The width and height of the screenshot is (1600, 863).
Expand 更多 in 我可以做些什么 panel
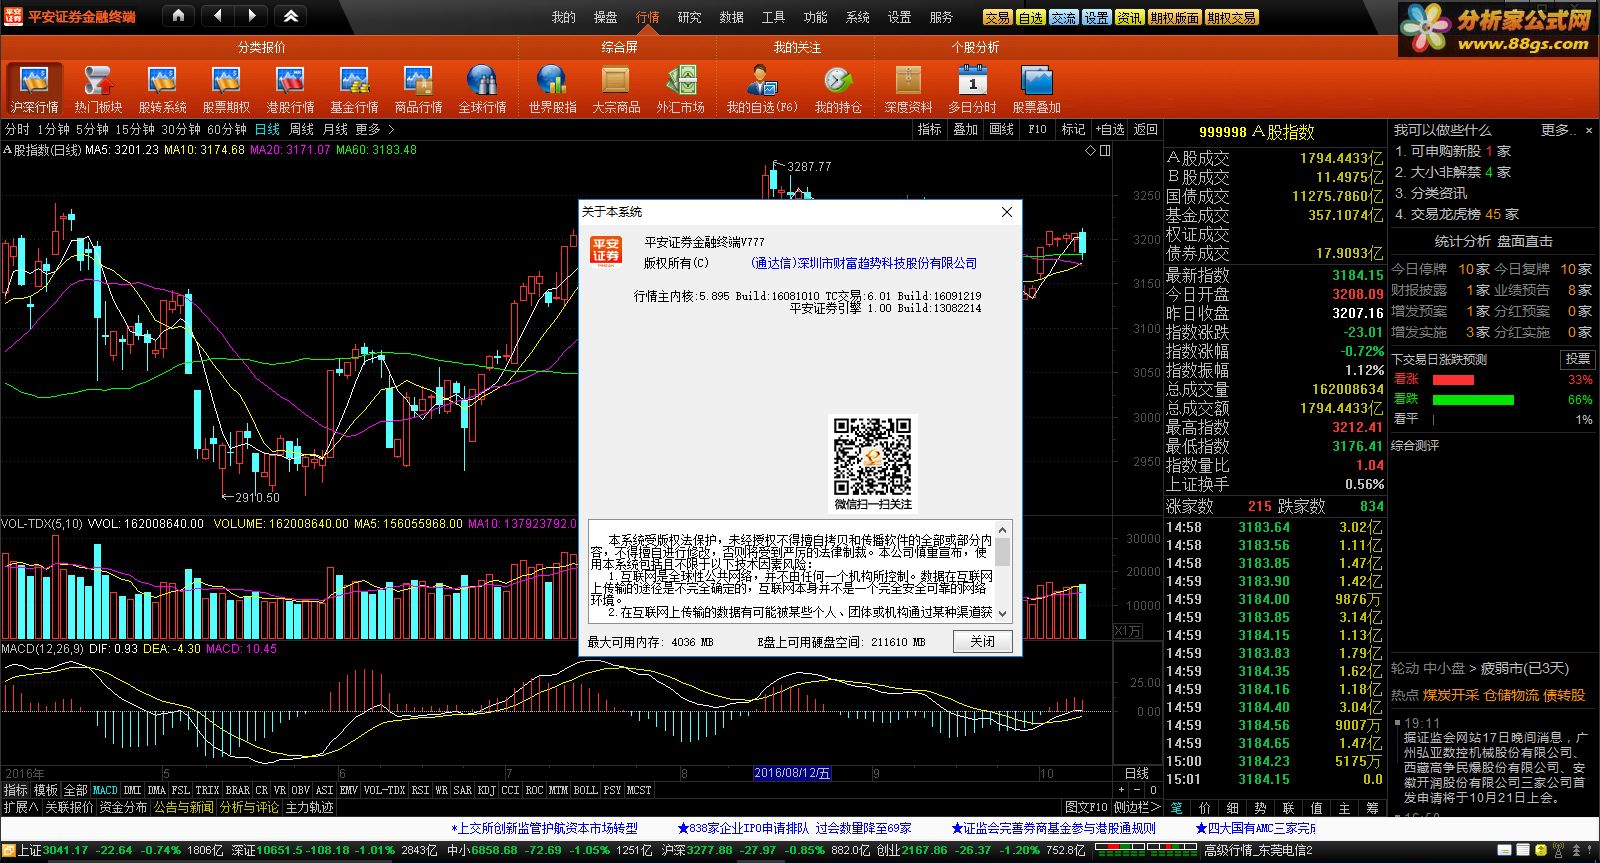[1558, 130]
